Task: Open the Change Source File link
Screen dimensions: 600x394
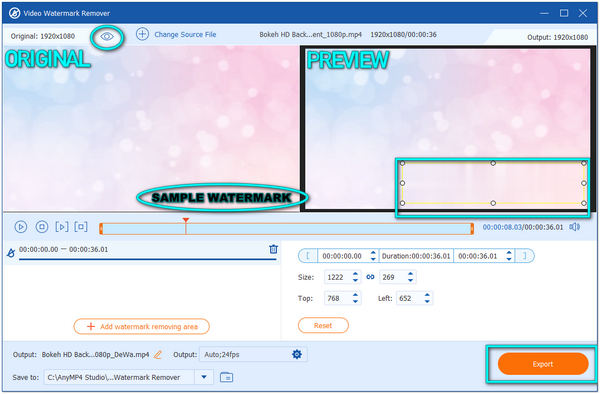Action: 185,34
